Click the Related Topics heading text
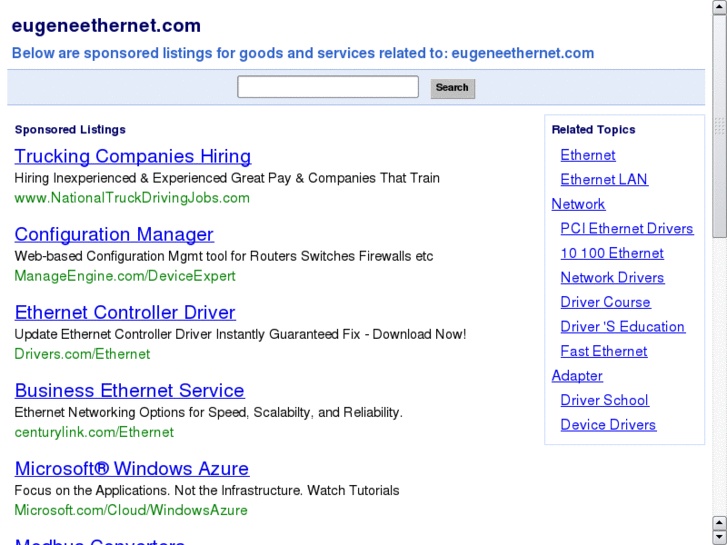Screen dimensions: 727x545 (593, 129)
